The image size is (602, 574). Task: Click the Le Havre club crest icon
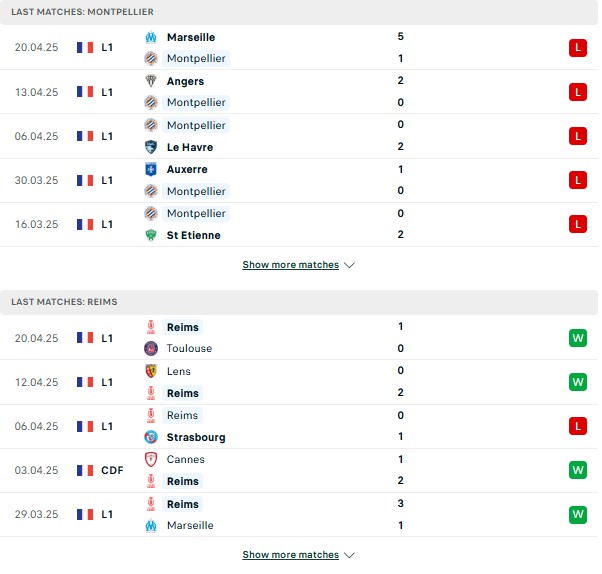pyautogui.click(x=151, y=147)
